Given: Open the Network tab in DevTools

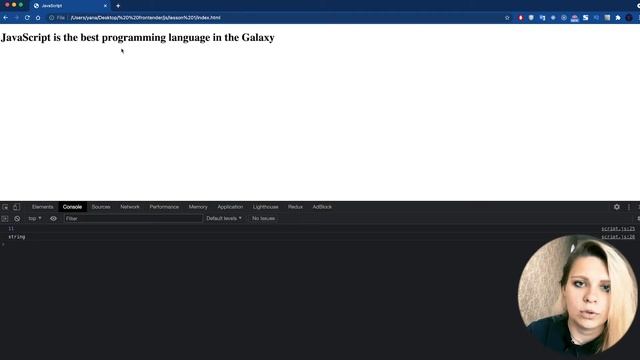Looking at the screenshot, I should pos(130,207).
